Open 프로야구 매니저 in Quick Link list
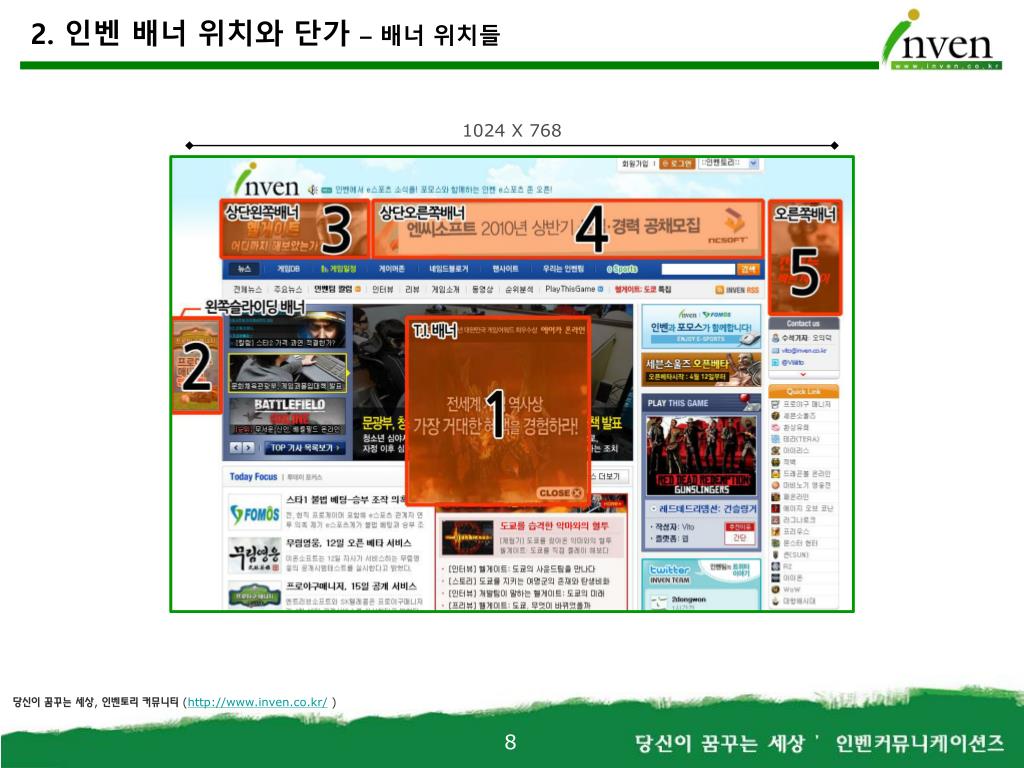Viewport: 1024px width, 768px height. 807,404
